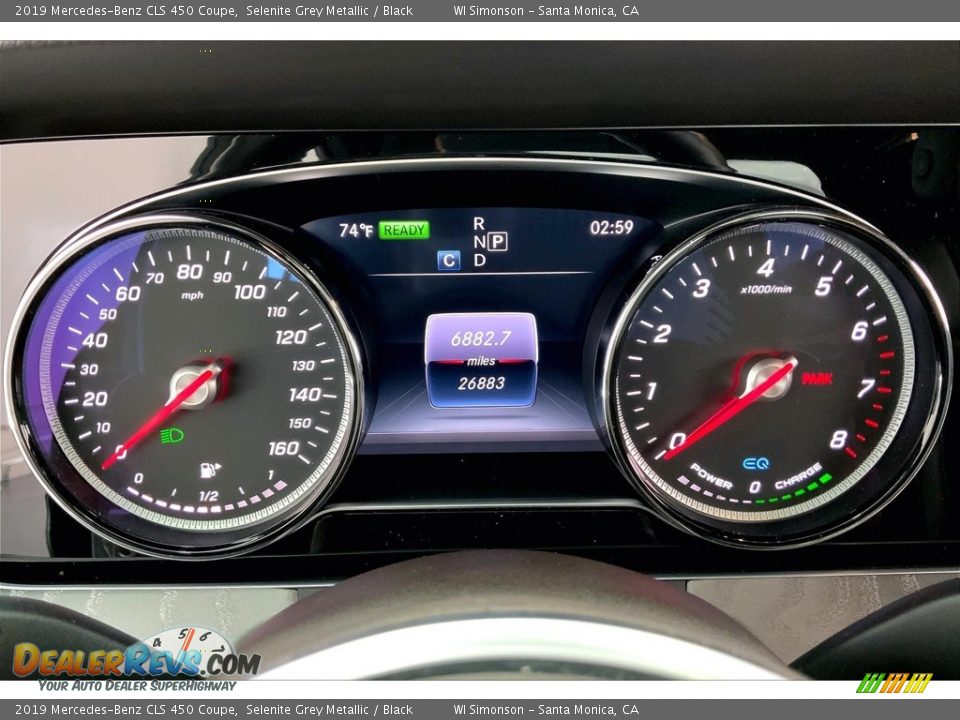Click the tachometer center hub
This screenshot has height=720, width=960.
click(769, 378)
